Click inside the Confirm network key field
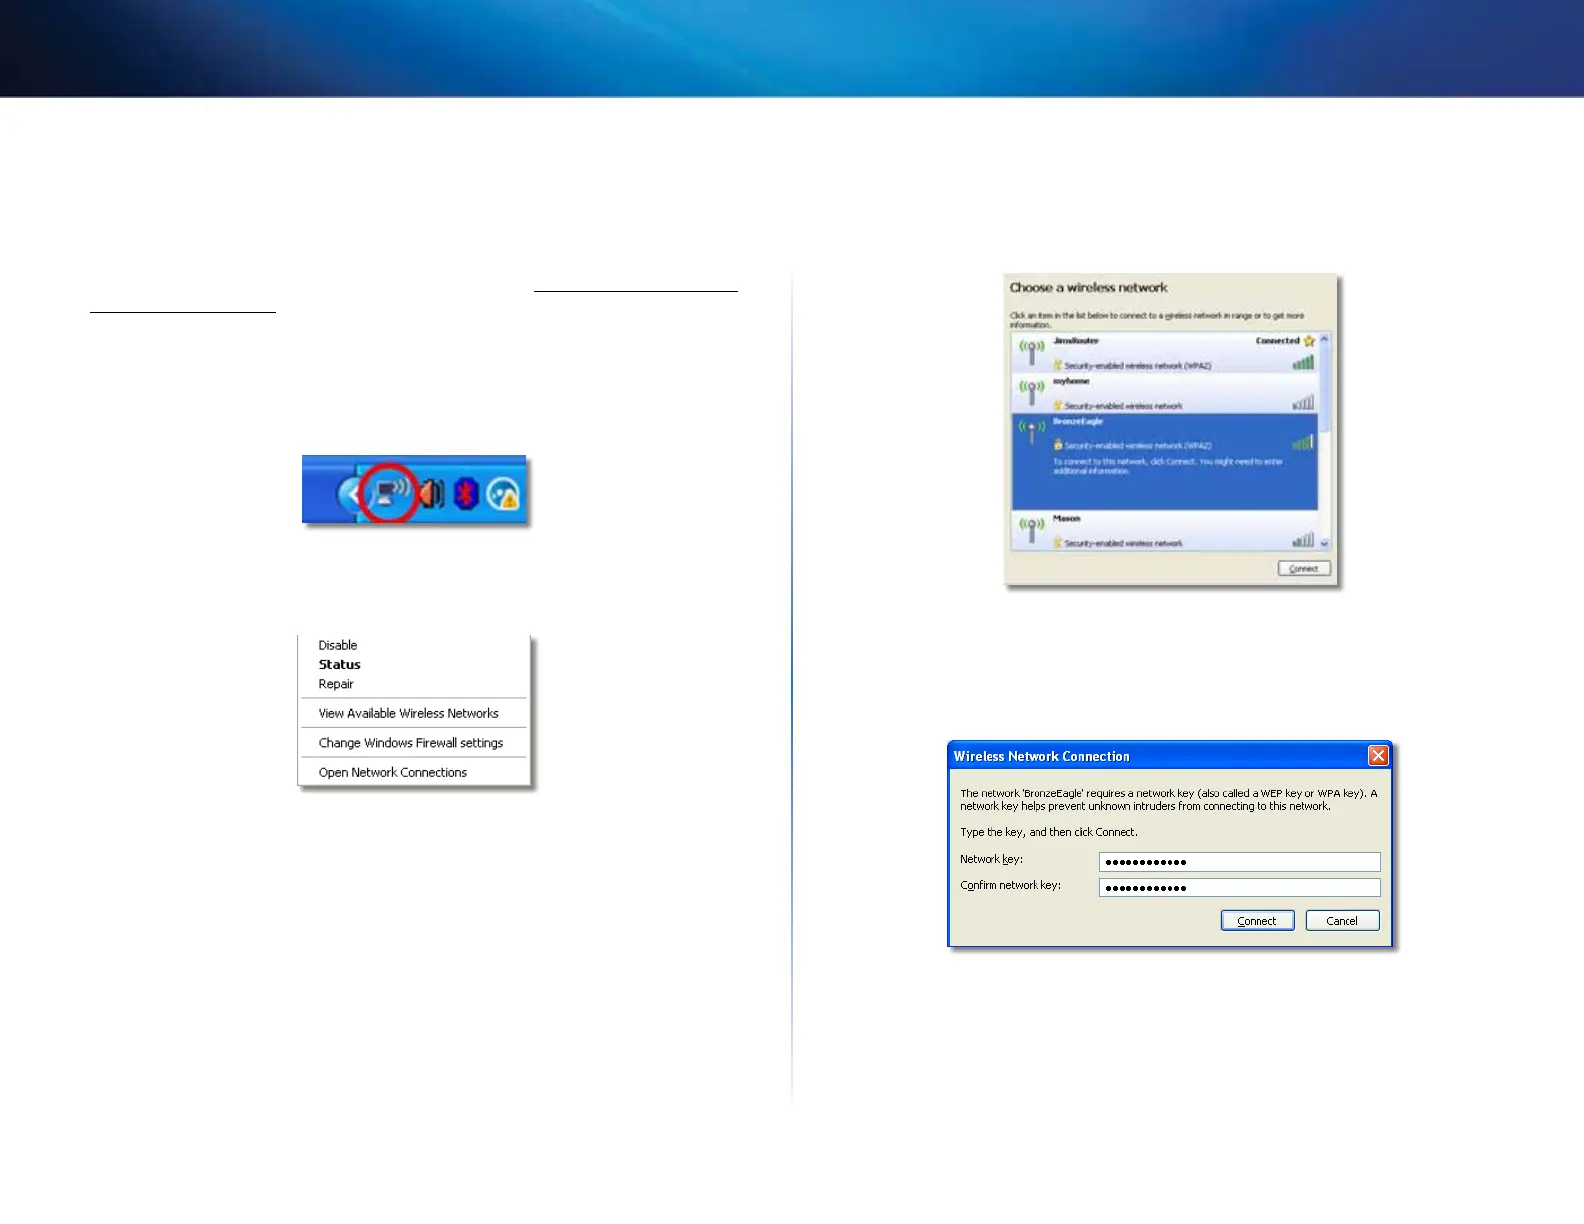 point(1239,888)
